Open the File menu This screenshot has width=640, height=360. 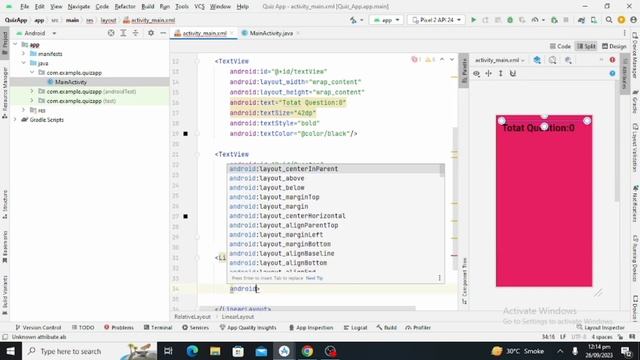point(24,7)
